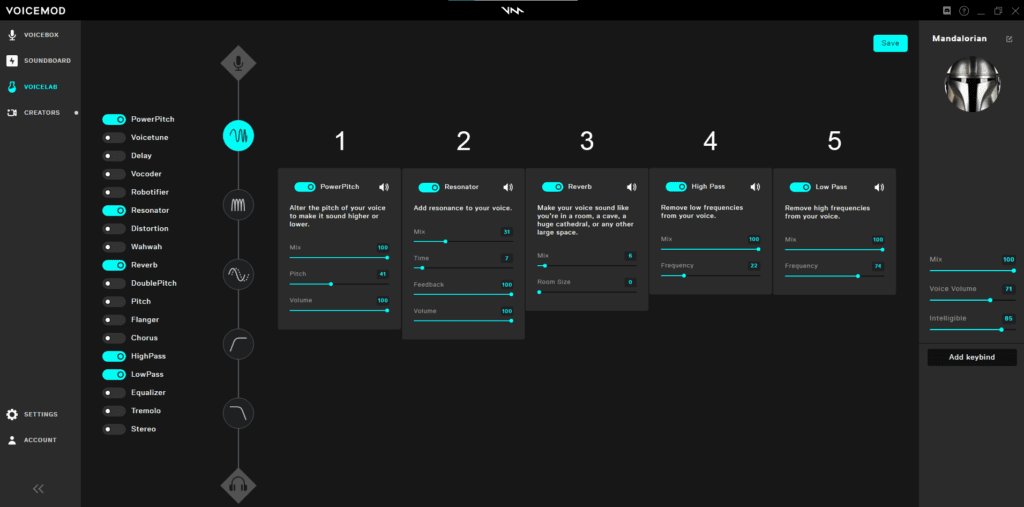1024x507 pixels.
Task: Open the Soundboard section label
Action: 48,61
